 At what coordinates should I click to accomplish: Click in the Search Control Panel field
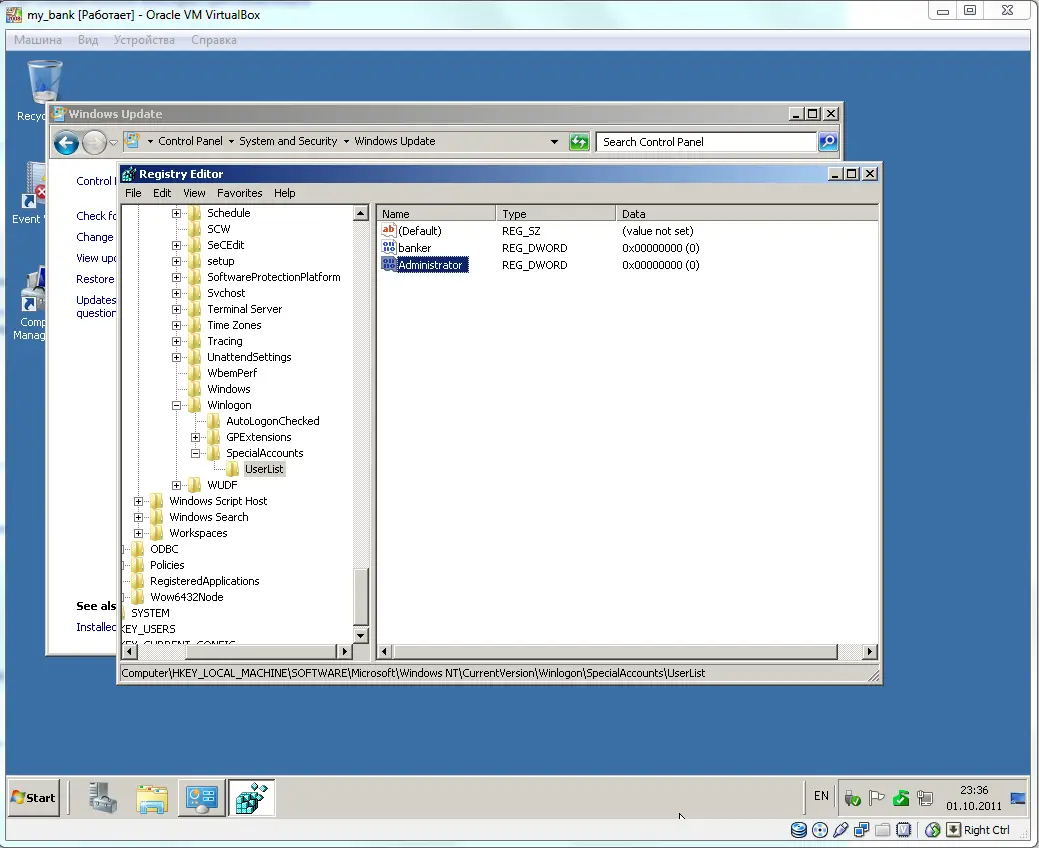[706, 142]
